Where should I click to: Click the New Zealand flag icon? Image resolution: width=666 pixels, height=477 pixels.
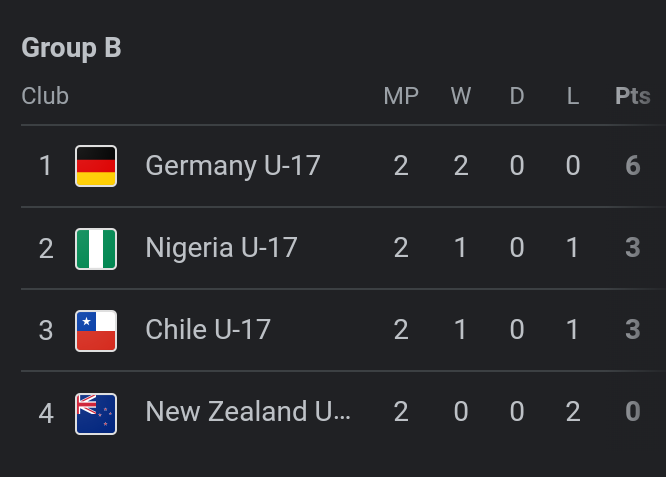(96, 412)
